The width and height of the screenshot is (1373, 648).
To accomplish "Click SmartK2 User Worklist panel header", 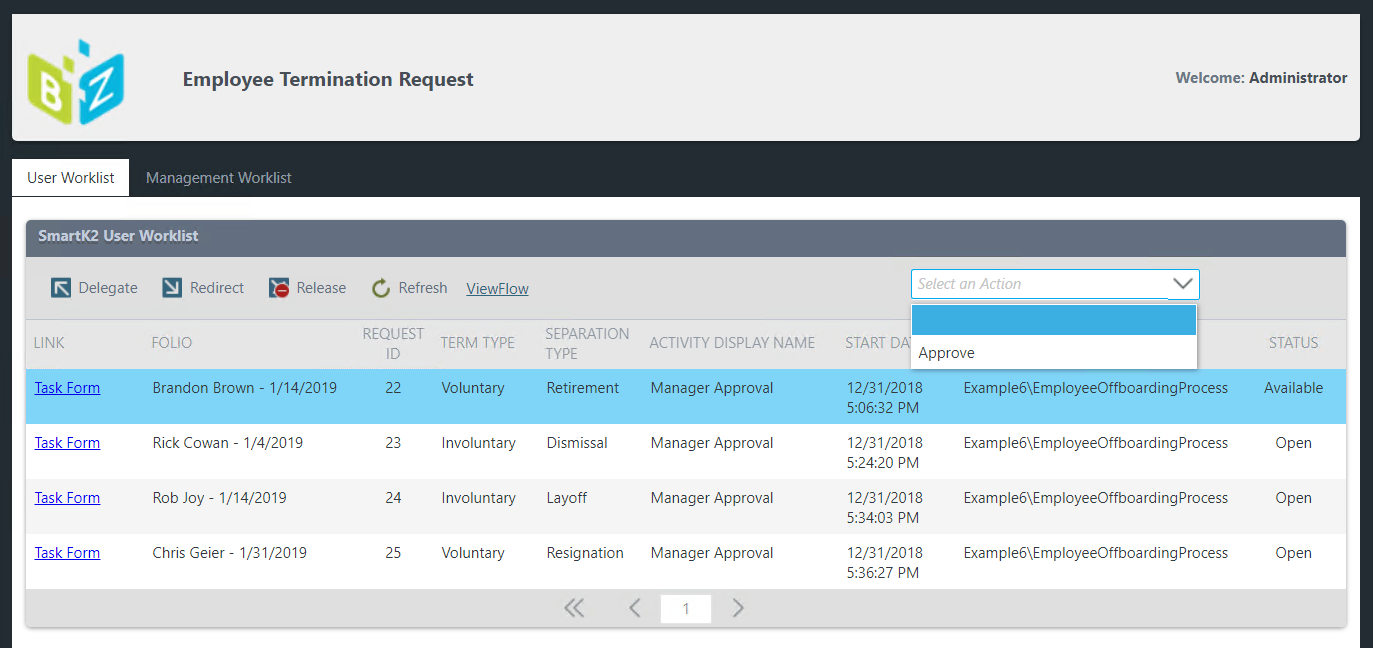I will coord(686,238).
